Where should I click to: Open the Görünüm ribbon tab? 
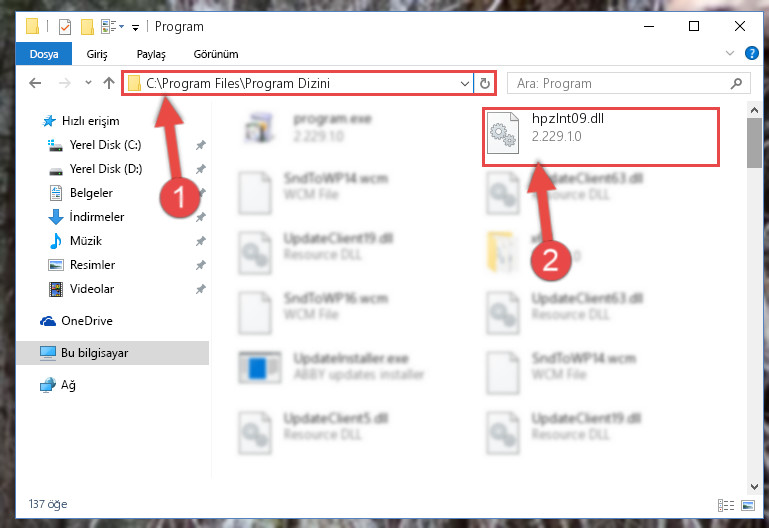(216, 54)
